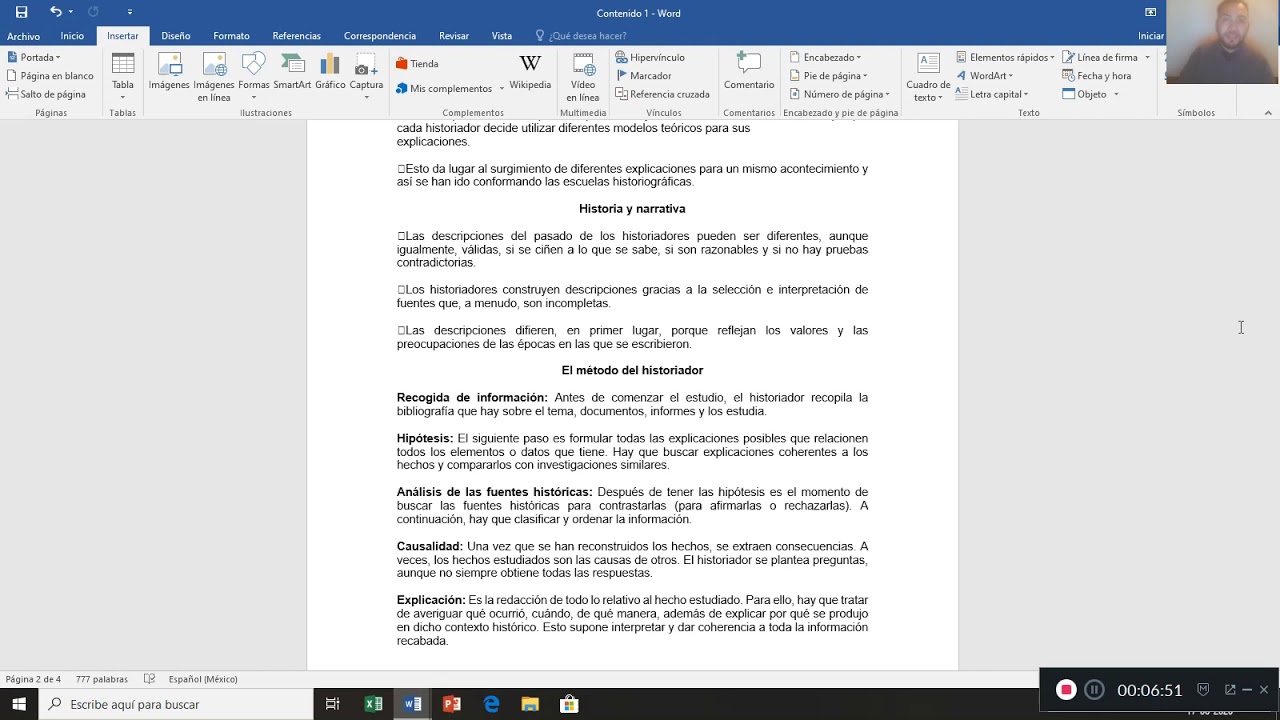Pause the screen recording
Screen dimensions: 1280x720
(1094, 689)
